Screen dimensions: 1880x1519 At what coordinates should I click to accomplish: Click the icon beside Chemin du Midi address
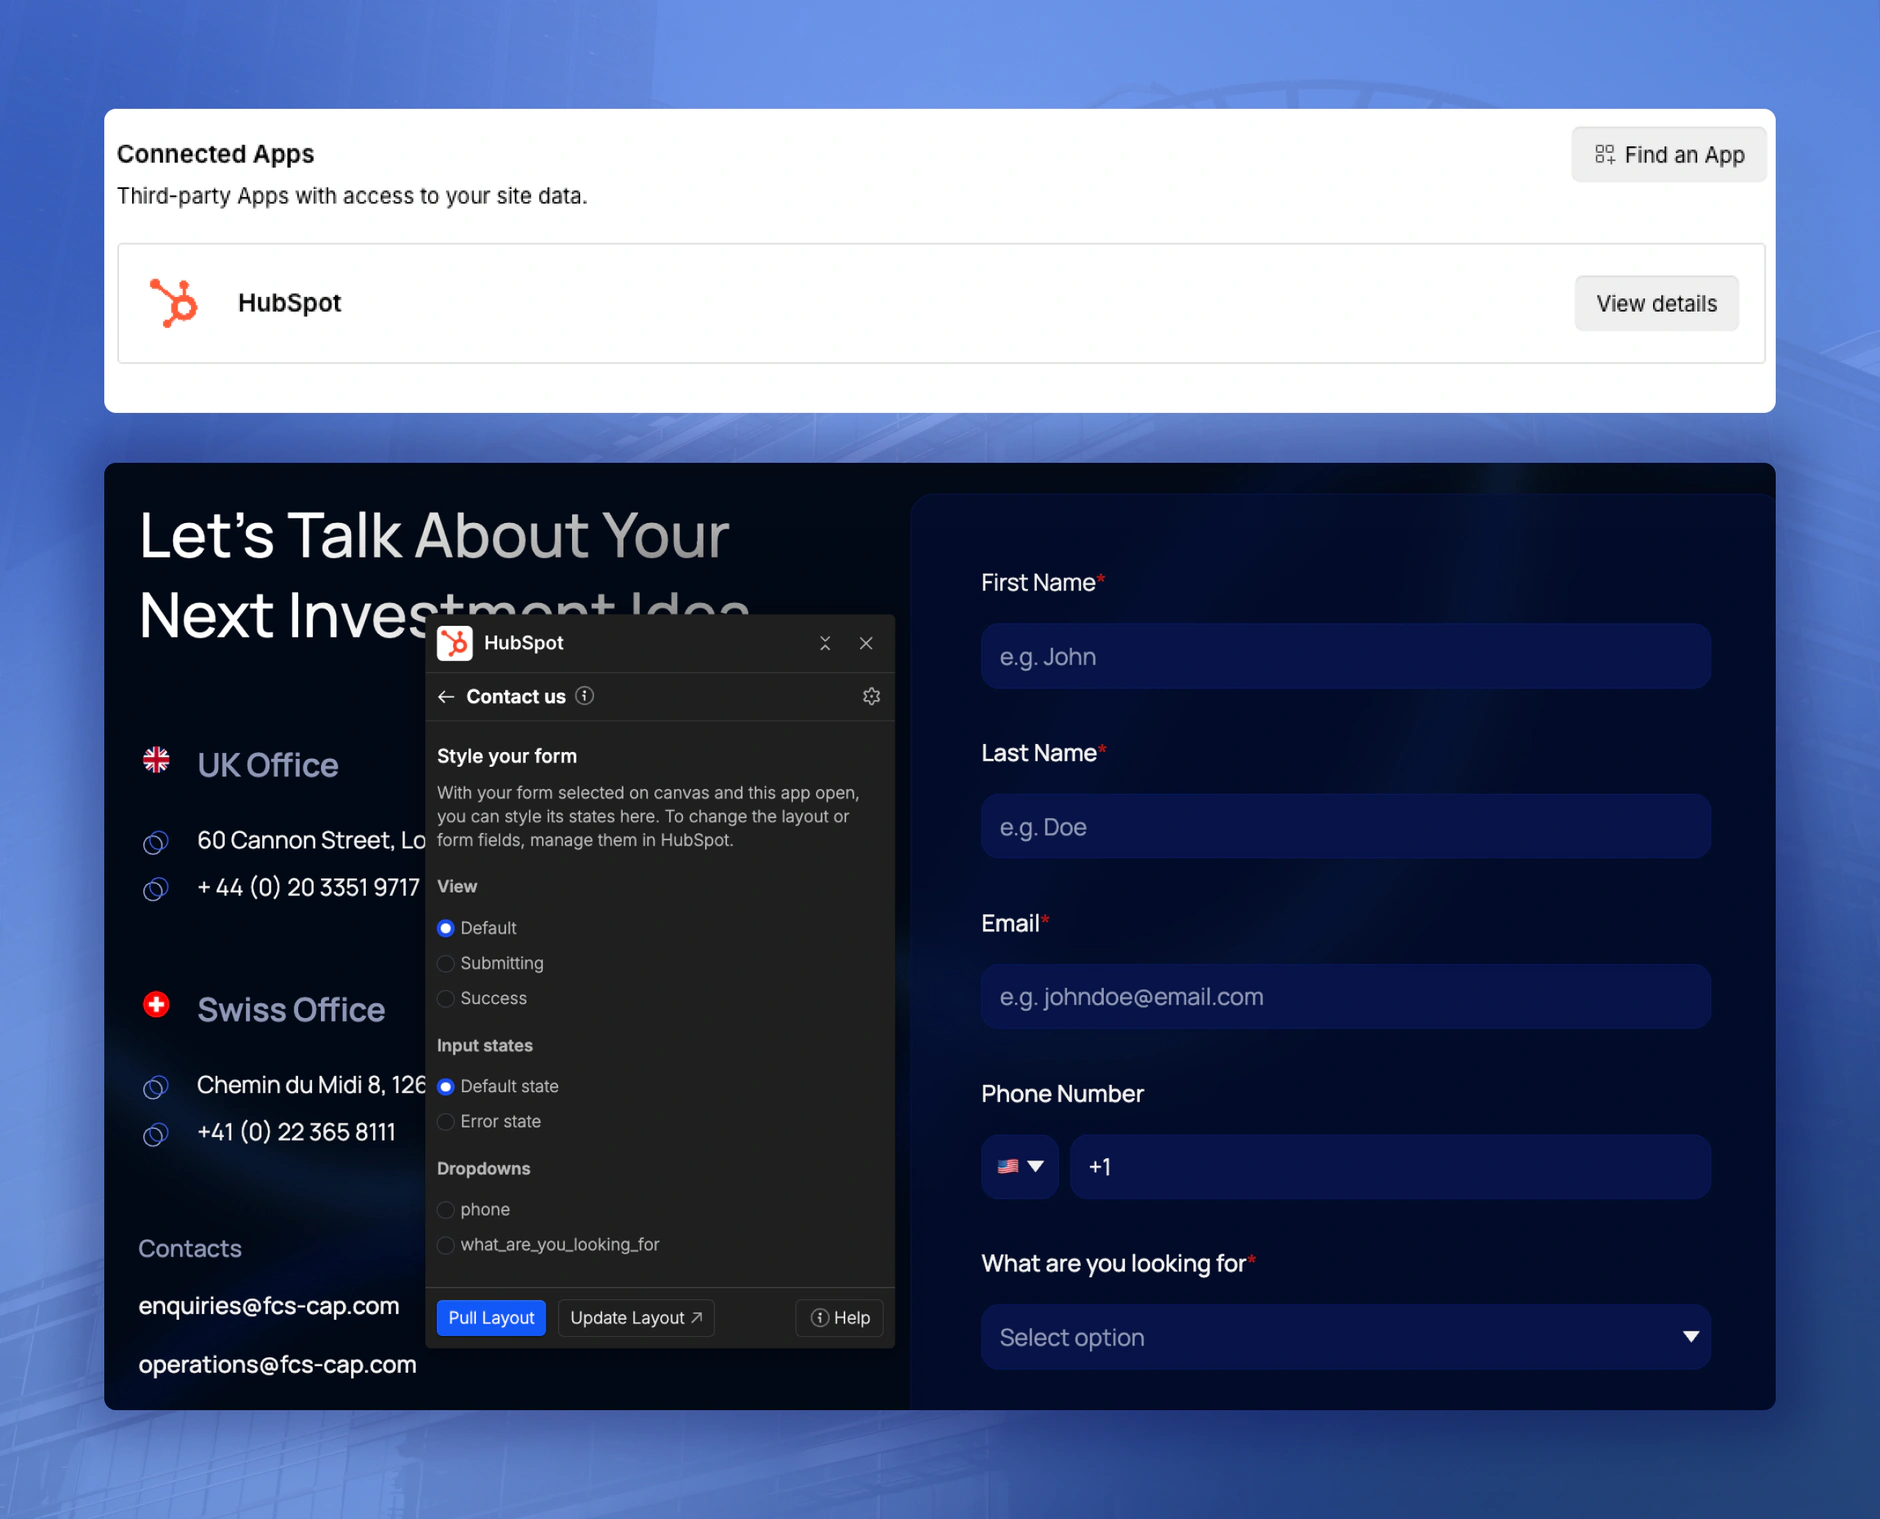coord(155,1087)
